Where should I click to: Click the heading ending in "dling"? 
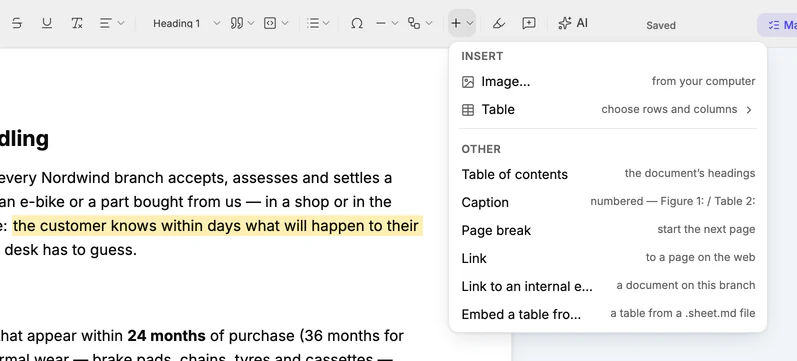24,139
